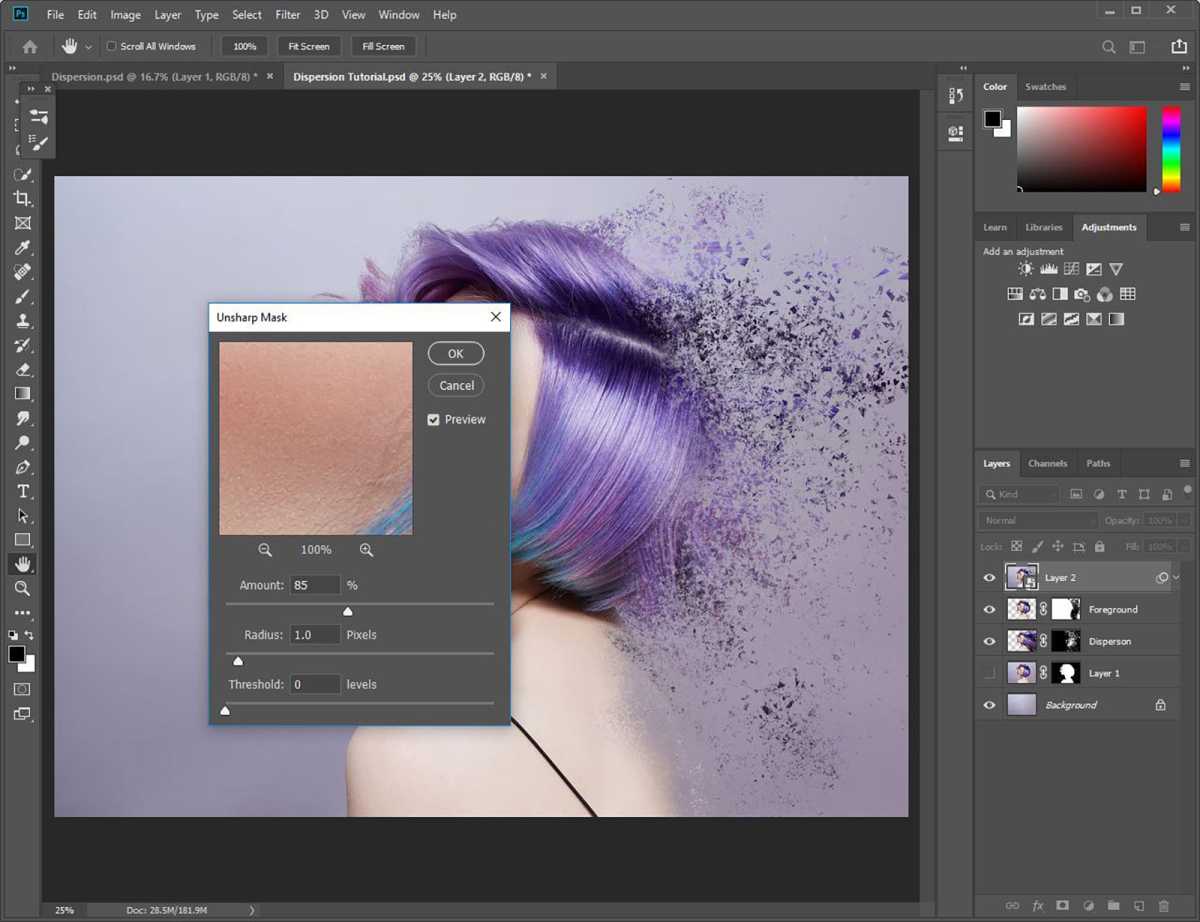Open the Filter menu
The height and width of the screenshot is (922, 1200).
point(287,14)
